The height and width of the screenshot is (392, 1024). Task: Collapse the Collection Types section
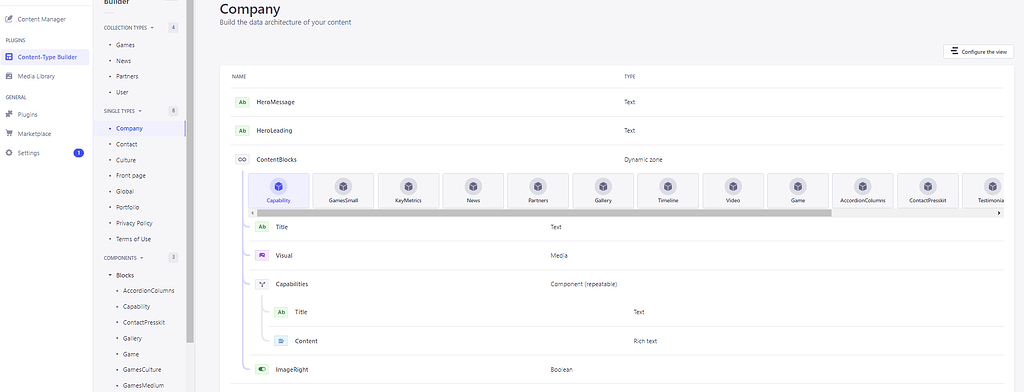coord(129,27)
